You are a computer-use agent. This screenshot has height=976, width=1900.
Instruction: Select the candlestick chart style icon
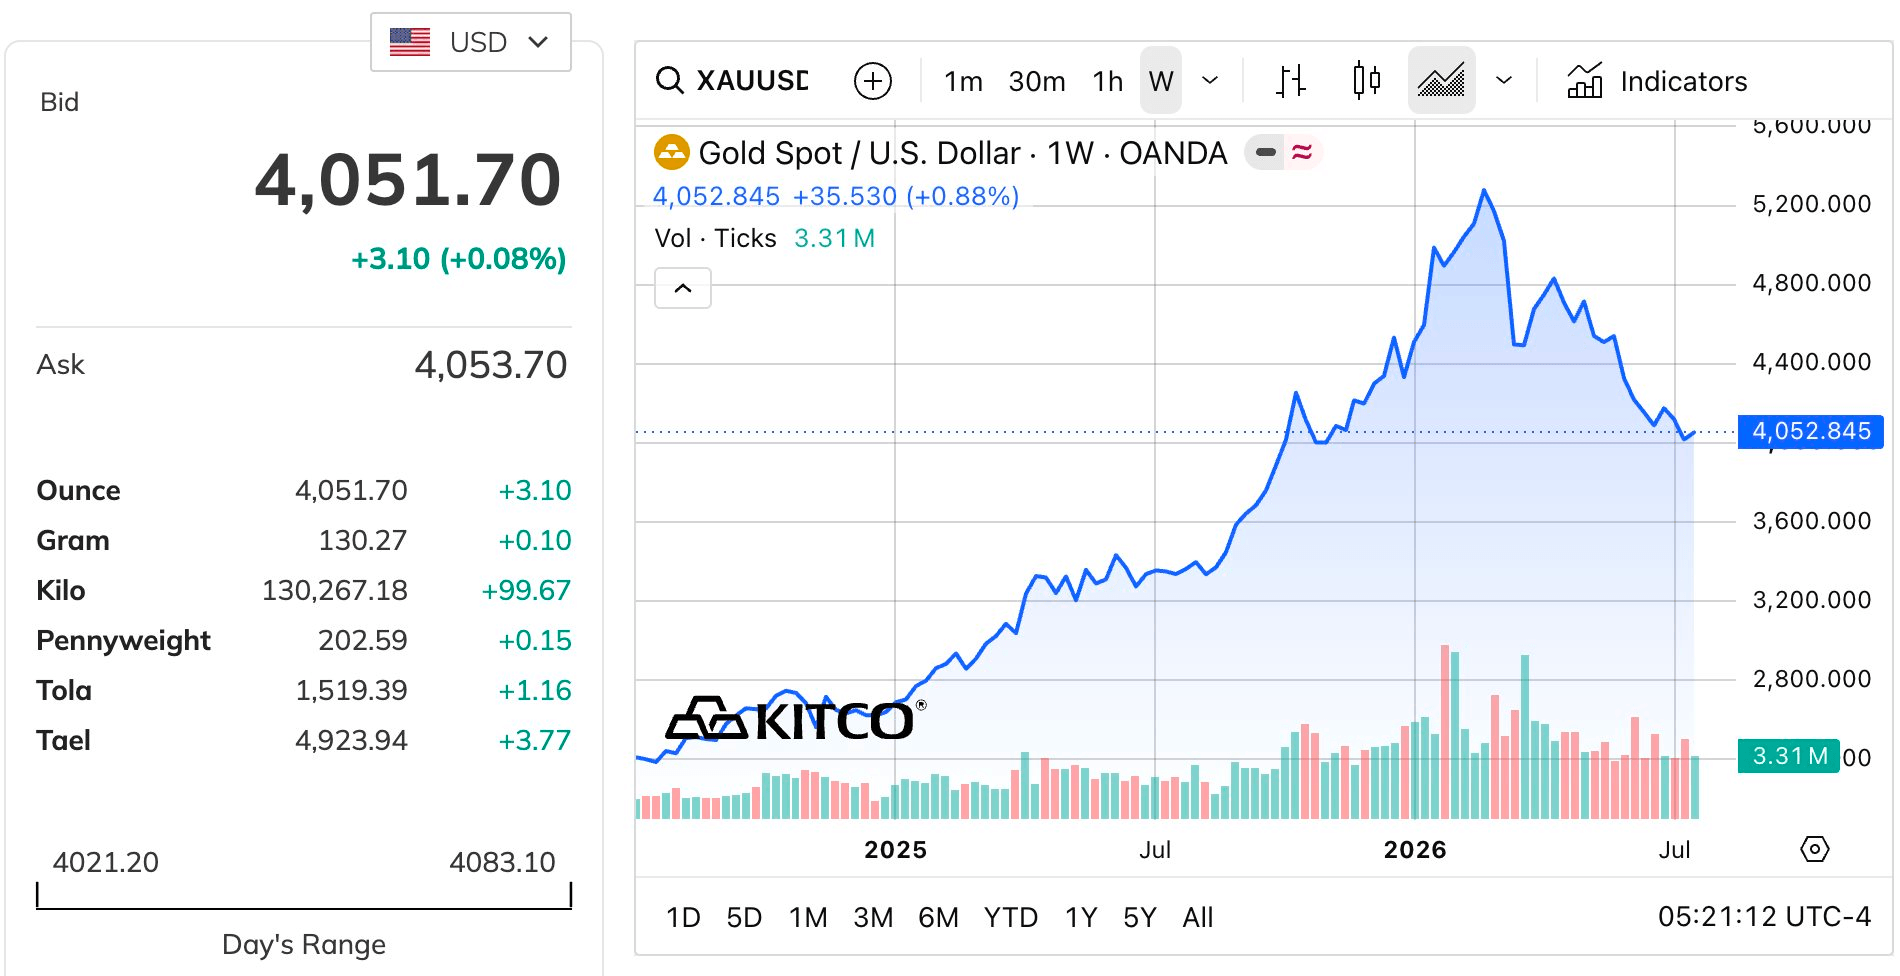(x=1366, y=80)
